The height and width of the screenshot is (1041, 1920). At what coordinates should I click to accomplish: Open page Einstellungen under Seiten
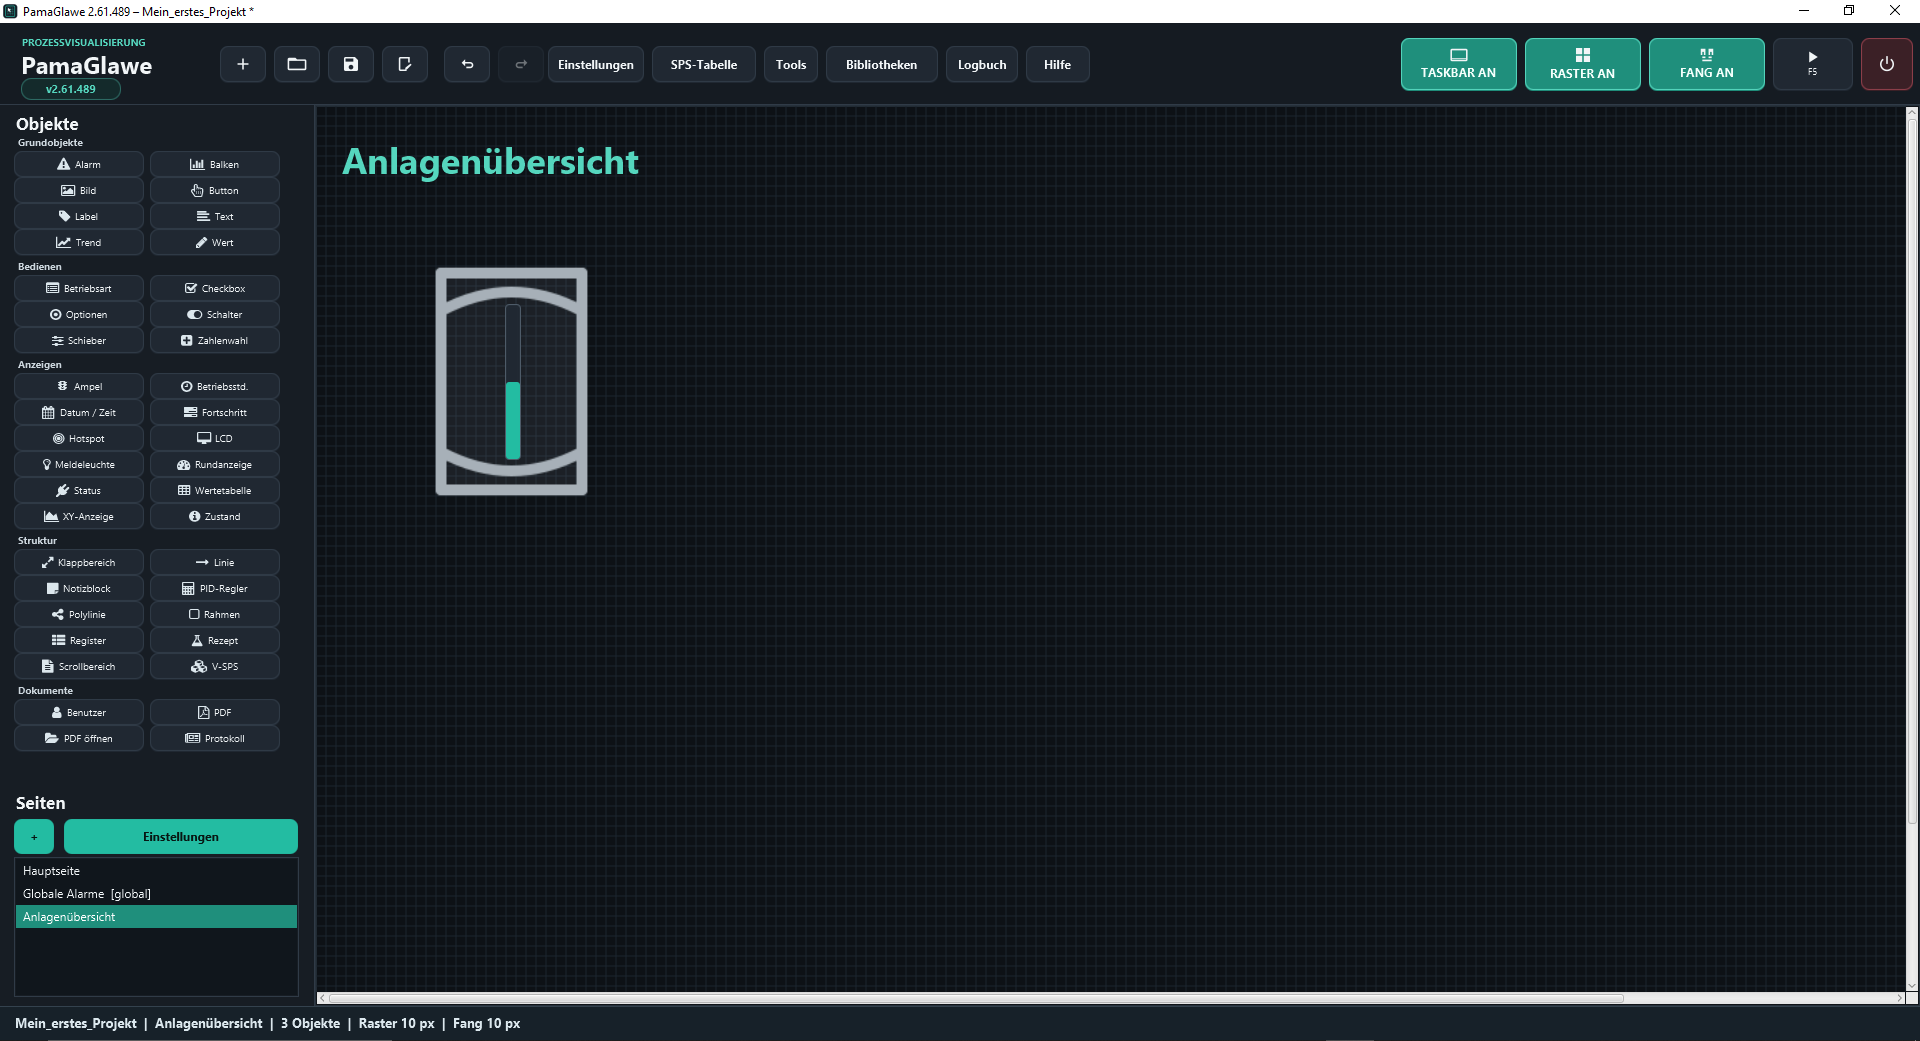click(181, 837)
